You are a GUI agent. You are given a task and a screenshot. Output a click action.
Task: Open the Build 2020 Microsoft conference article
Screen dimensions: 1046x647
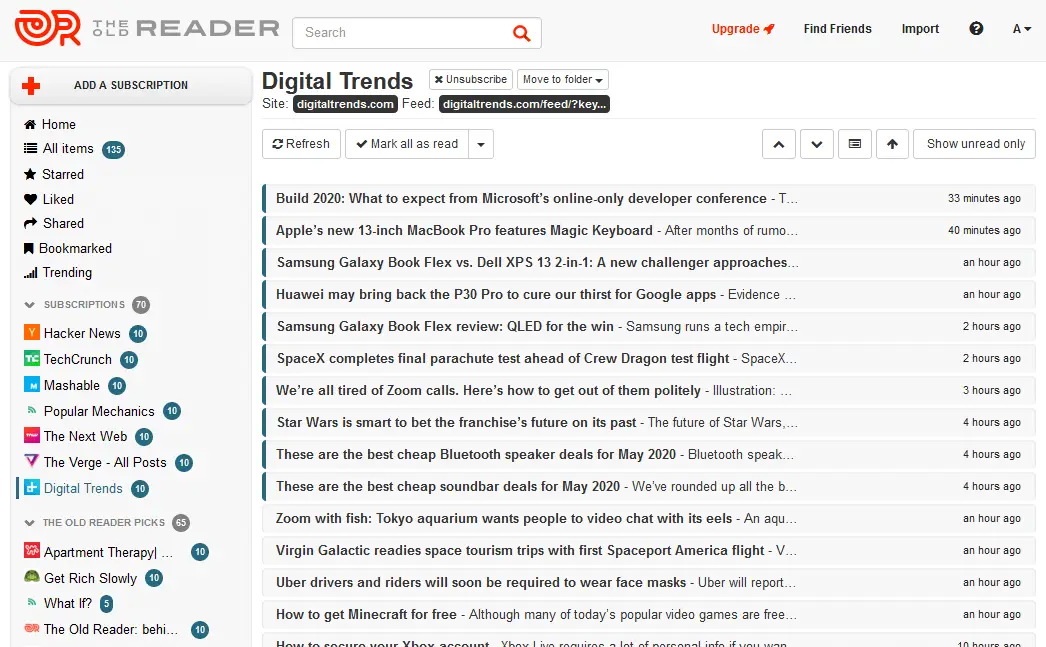[x=648, y=199]
